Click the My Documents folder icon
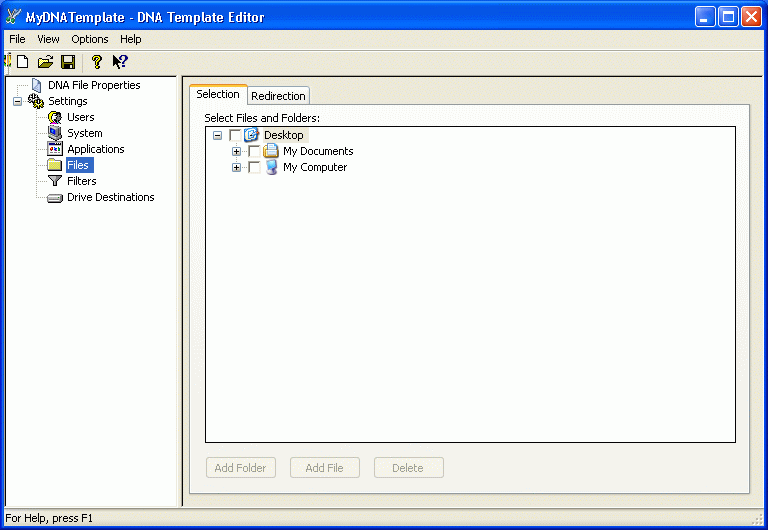 click(x=271, y=151)
